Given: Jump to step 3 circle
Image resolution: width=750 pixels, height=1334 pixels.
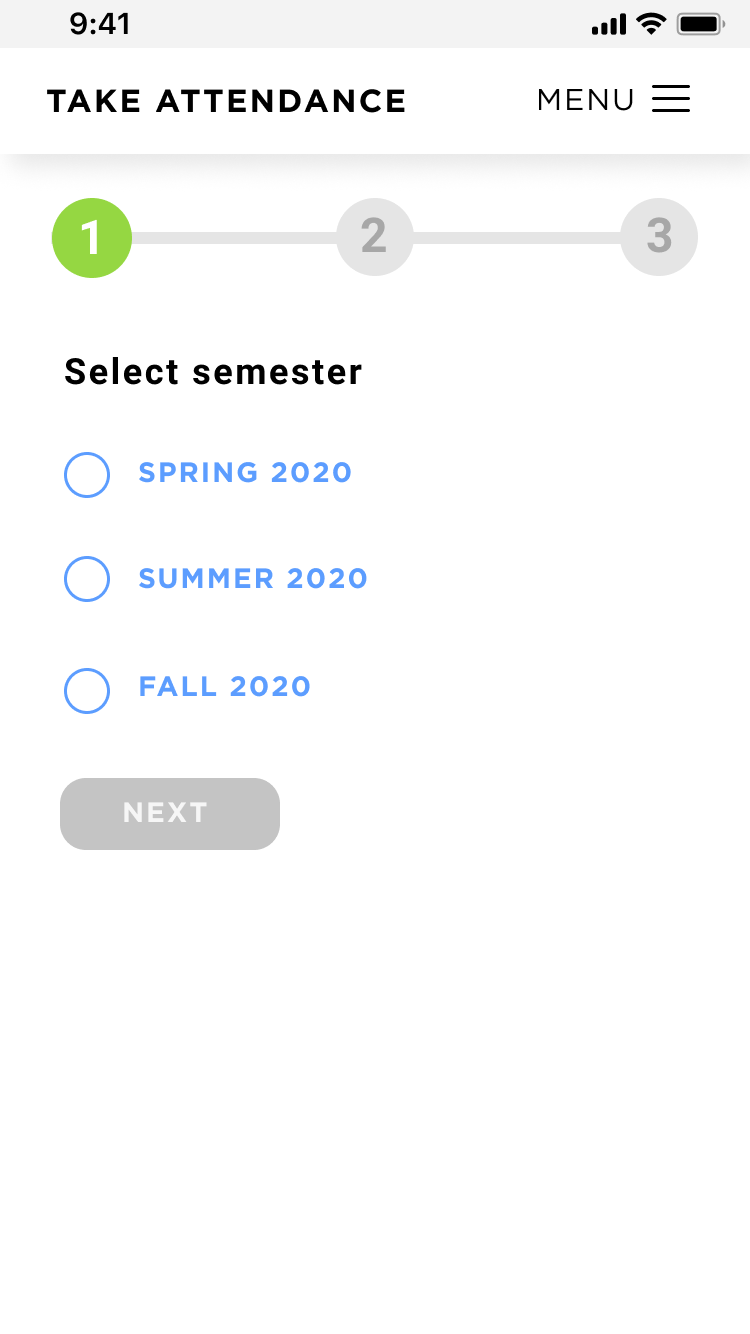Looking at the screenshot, I should click(659, 237).
